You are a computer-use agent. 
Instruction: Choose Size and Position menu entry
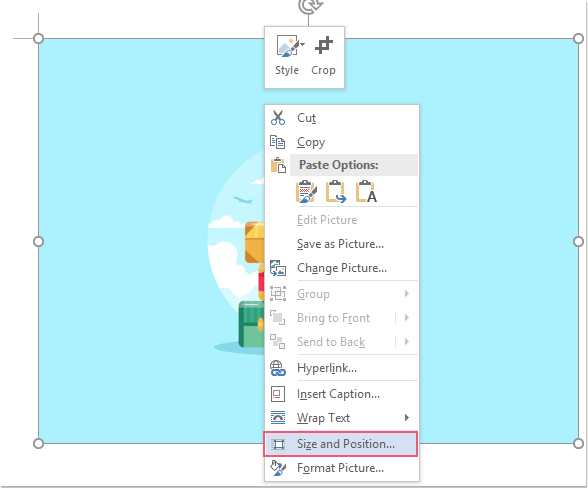point(340,444)
